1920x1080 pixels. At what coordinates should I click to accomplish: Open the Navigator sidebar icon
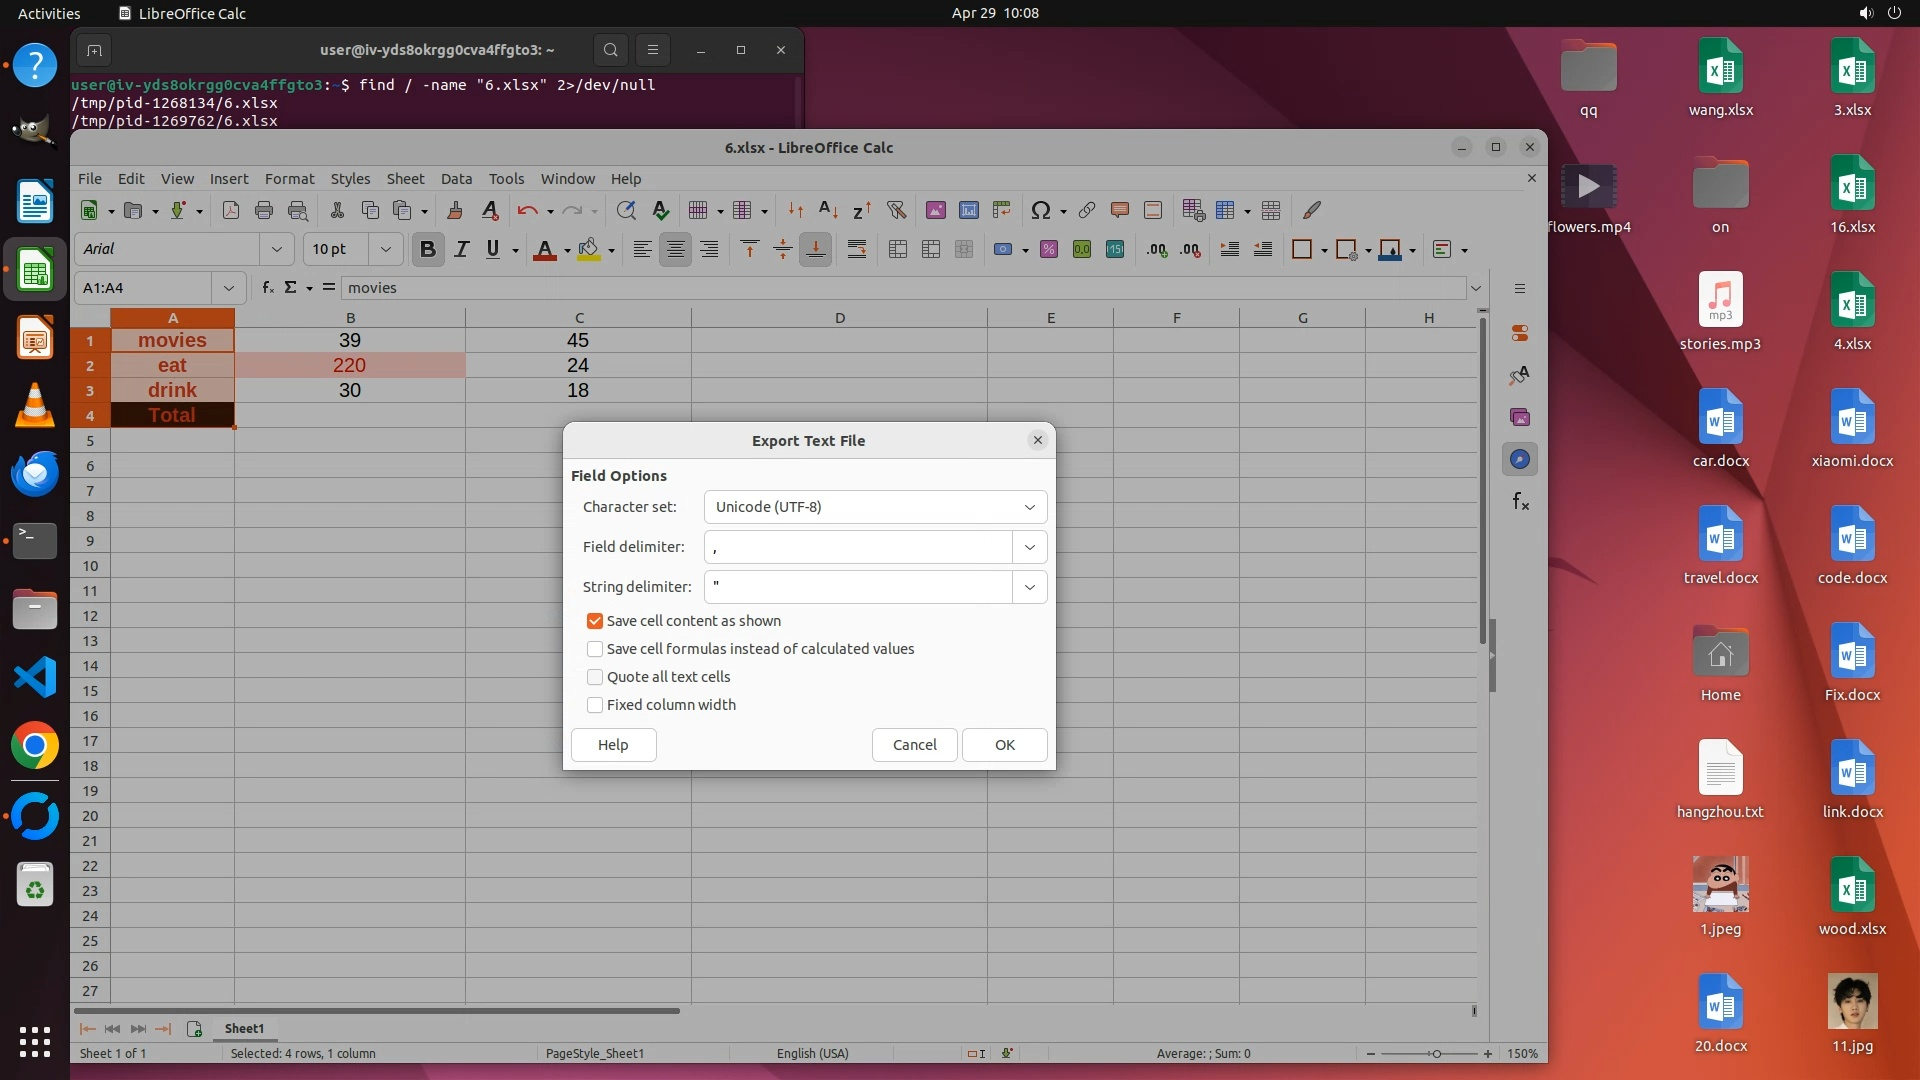pyautogui.click(x=1520, y=459)
